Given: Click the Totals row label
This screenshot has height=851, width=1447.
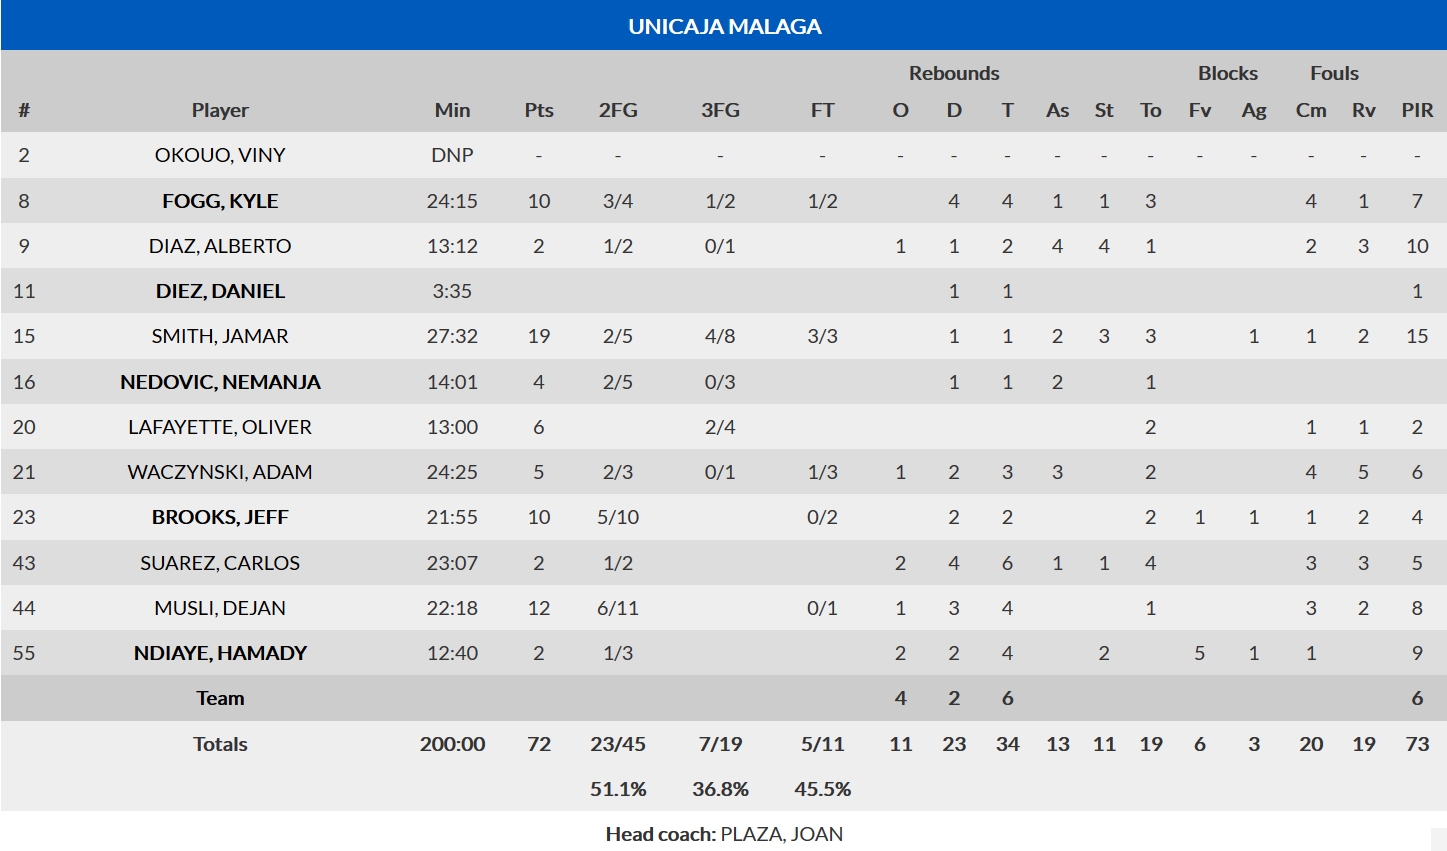Looking at the screenshot, I should pyautogui.click(x=220, y=744).
